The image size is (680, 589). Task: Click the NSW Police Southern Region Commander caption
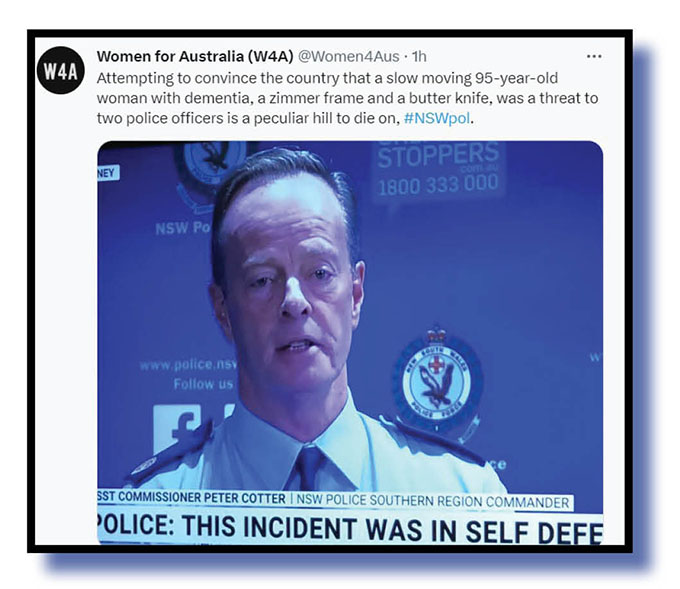(432, 501)
